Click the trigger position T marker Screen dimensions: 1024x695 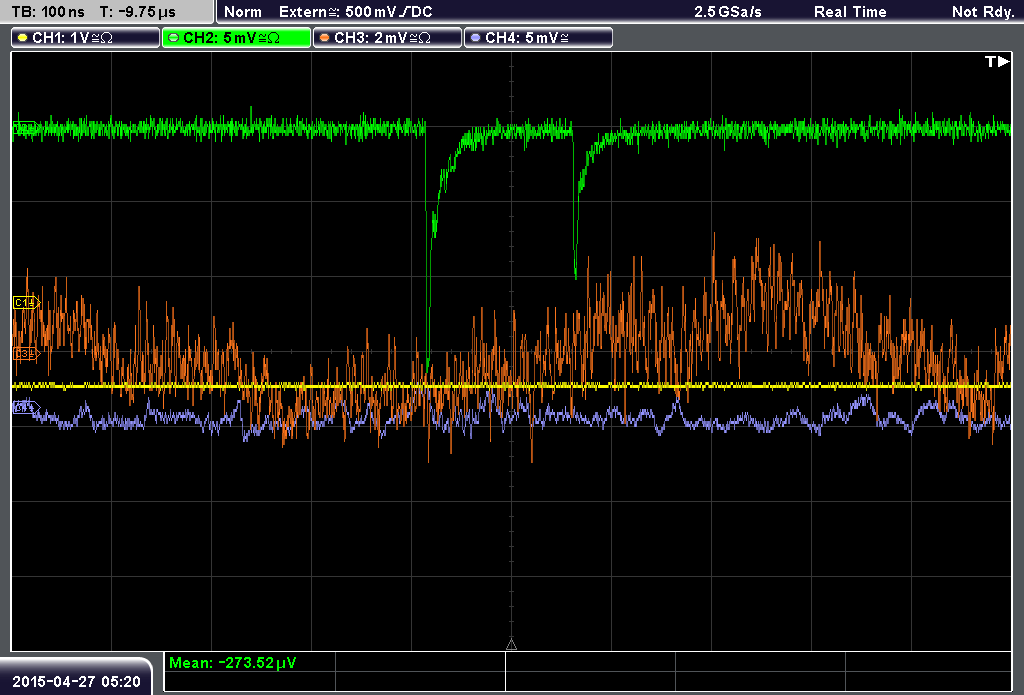click(997, 61)
